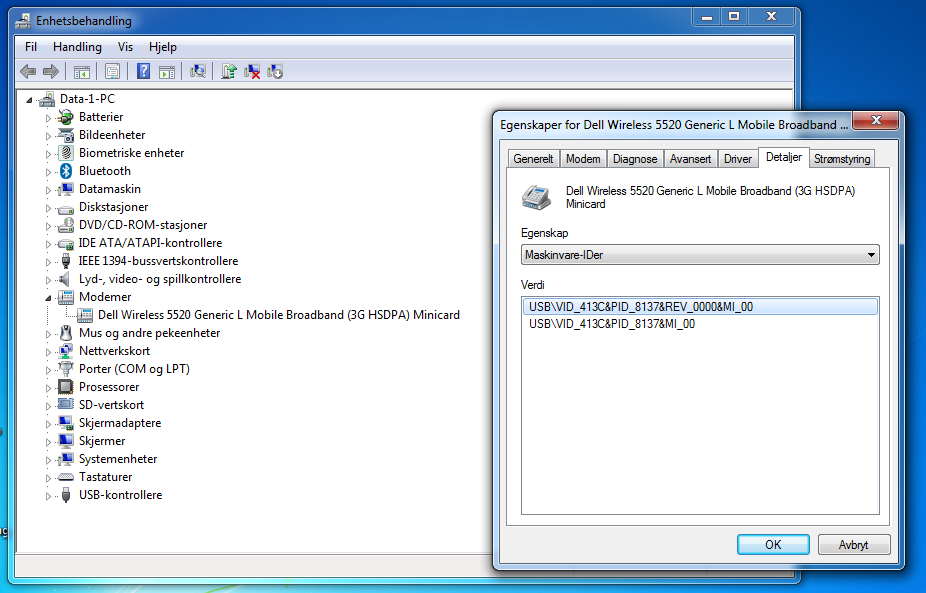This screenshot has height=593, width=926.
Task: Click the Bildeenheter camera icon
Action: (x=66, y=135)
